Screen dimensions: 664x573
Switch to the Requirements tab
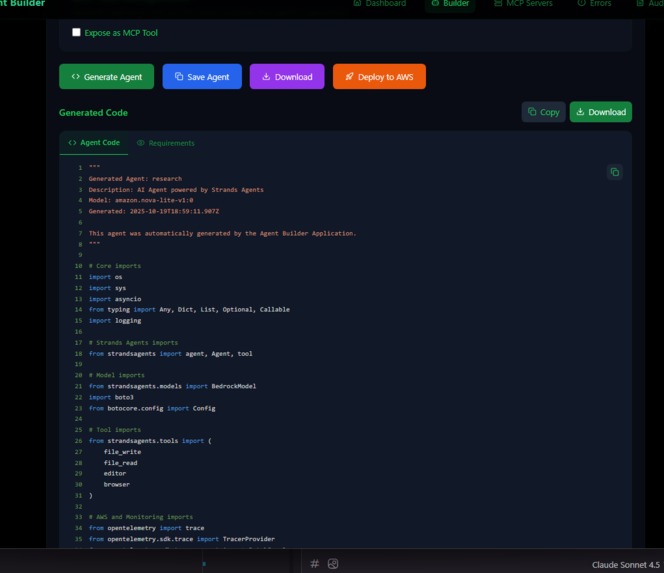(x=166, y=143)
